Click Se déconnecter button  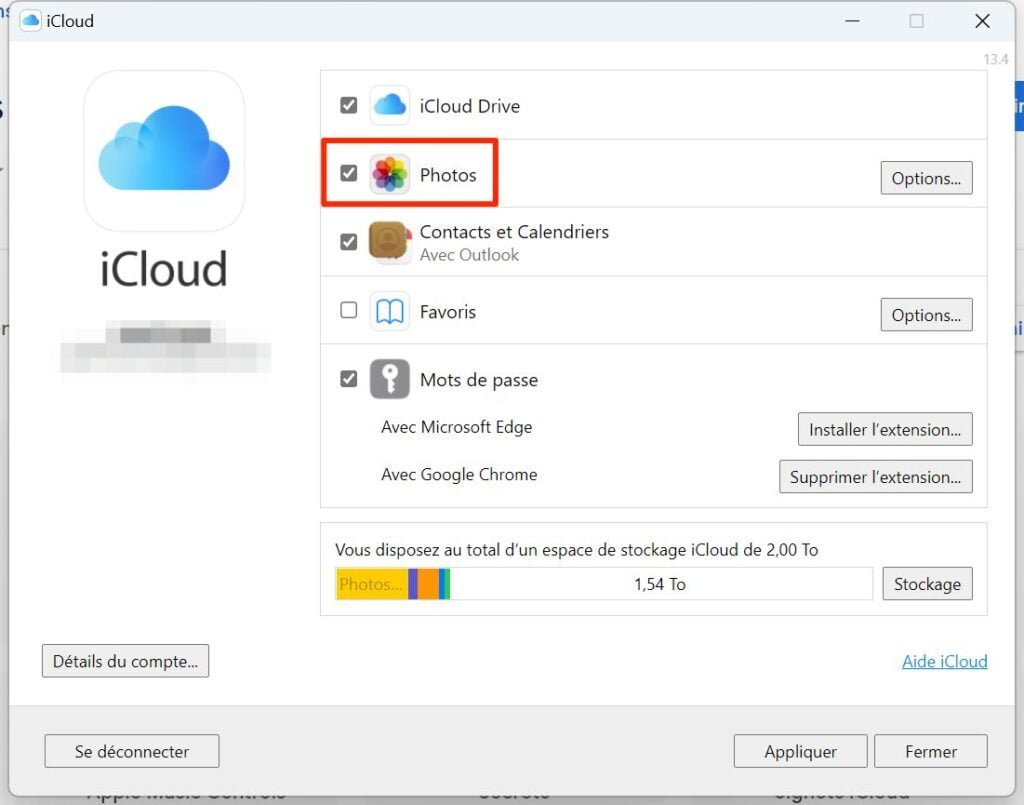(x=132, y=751)
